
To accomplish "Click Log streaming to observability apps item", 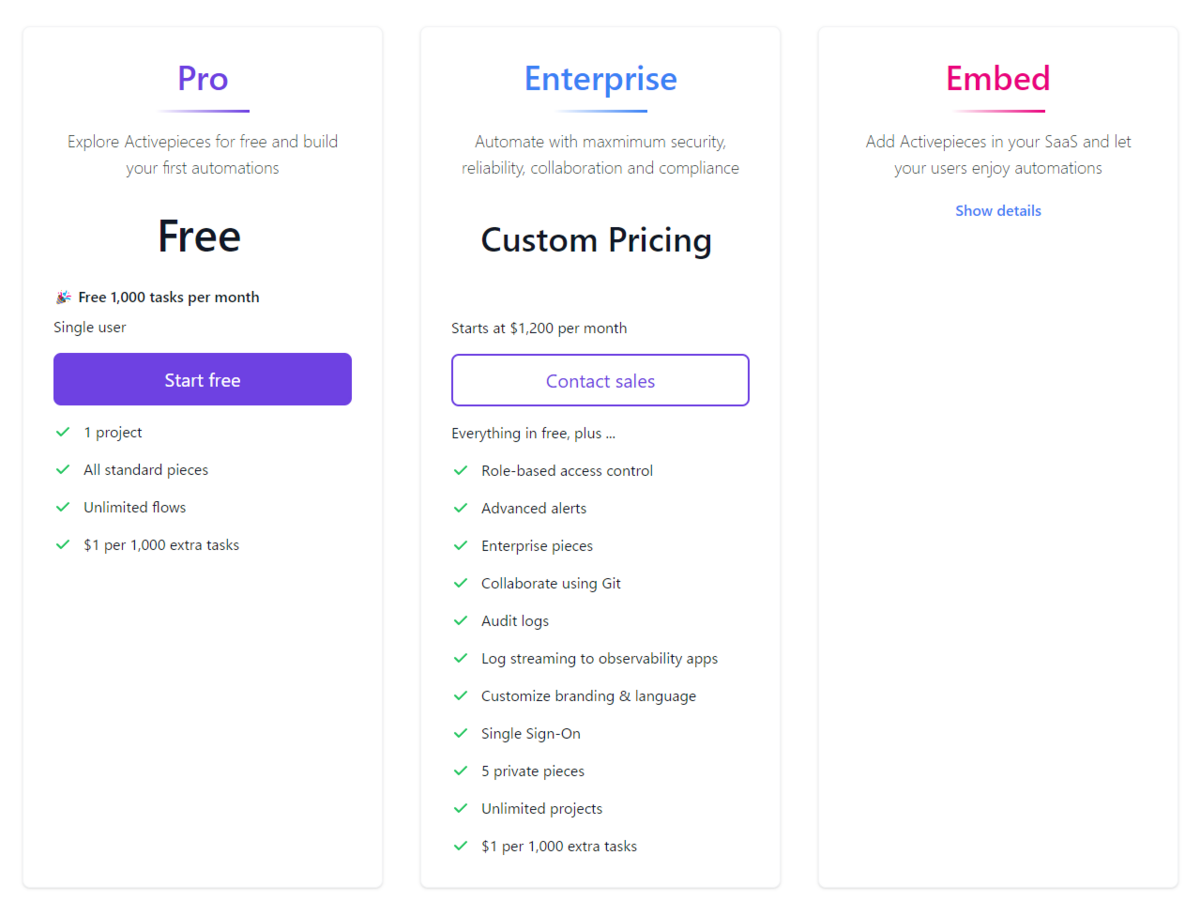I will tap(599, 658).
